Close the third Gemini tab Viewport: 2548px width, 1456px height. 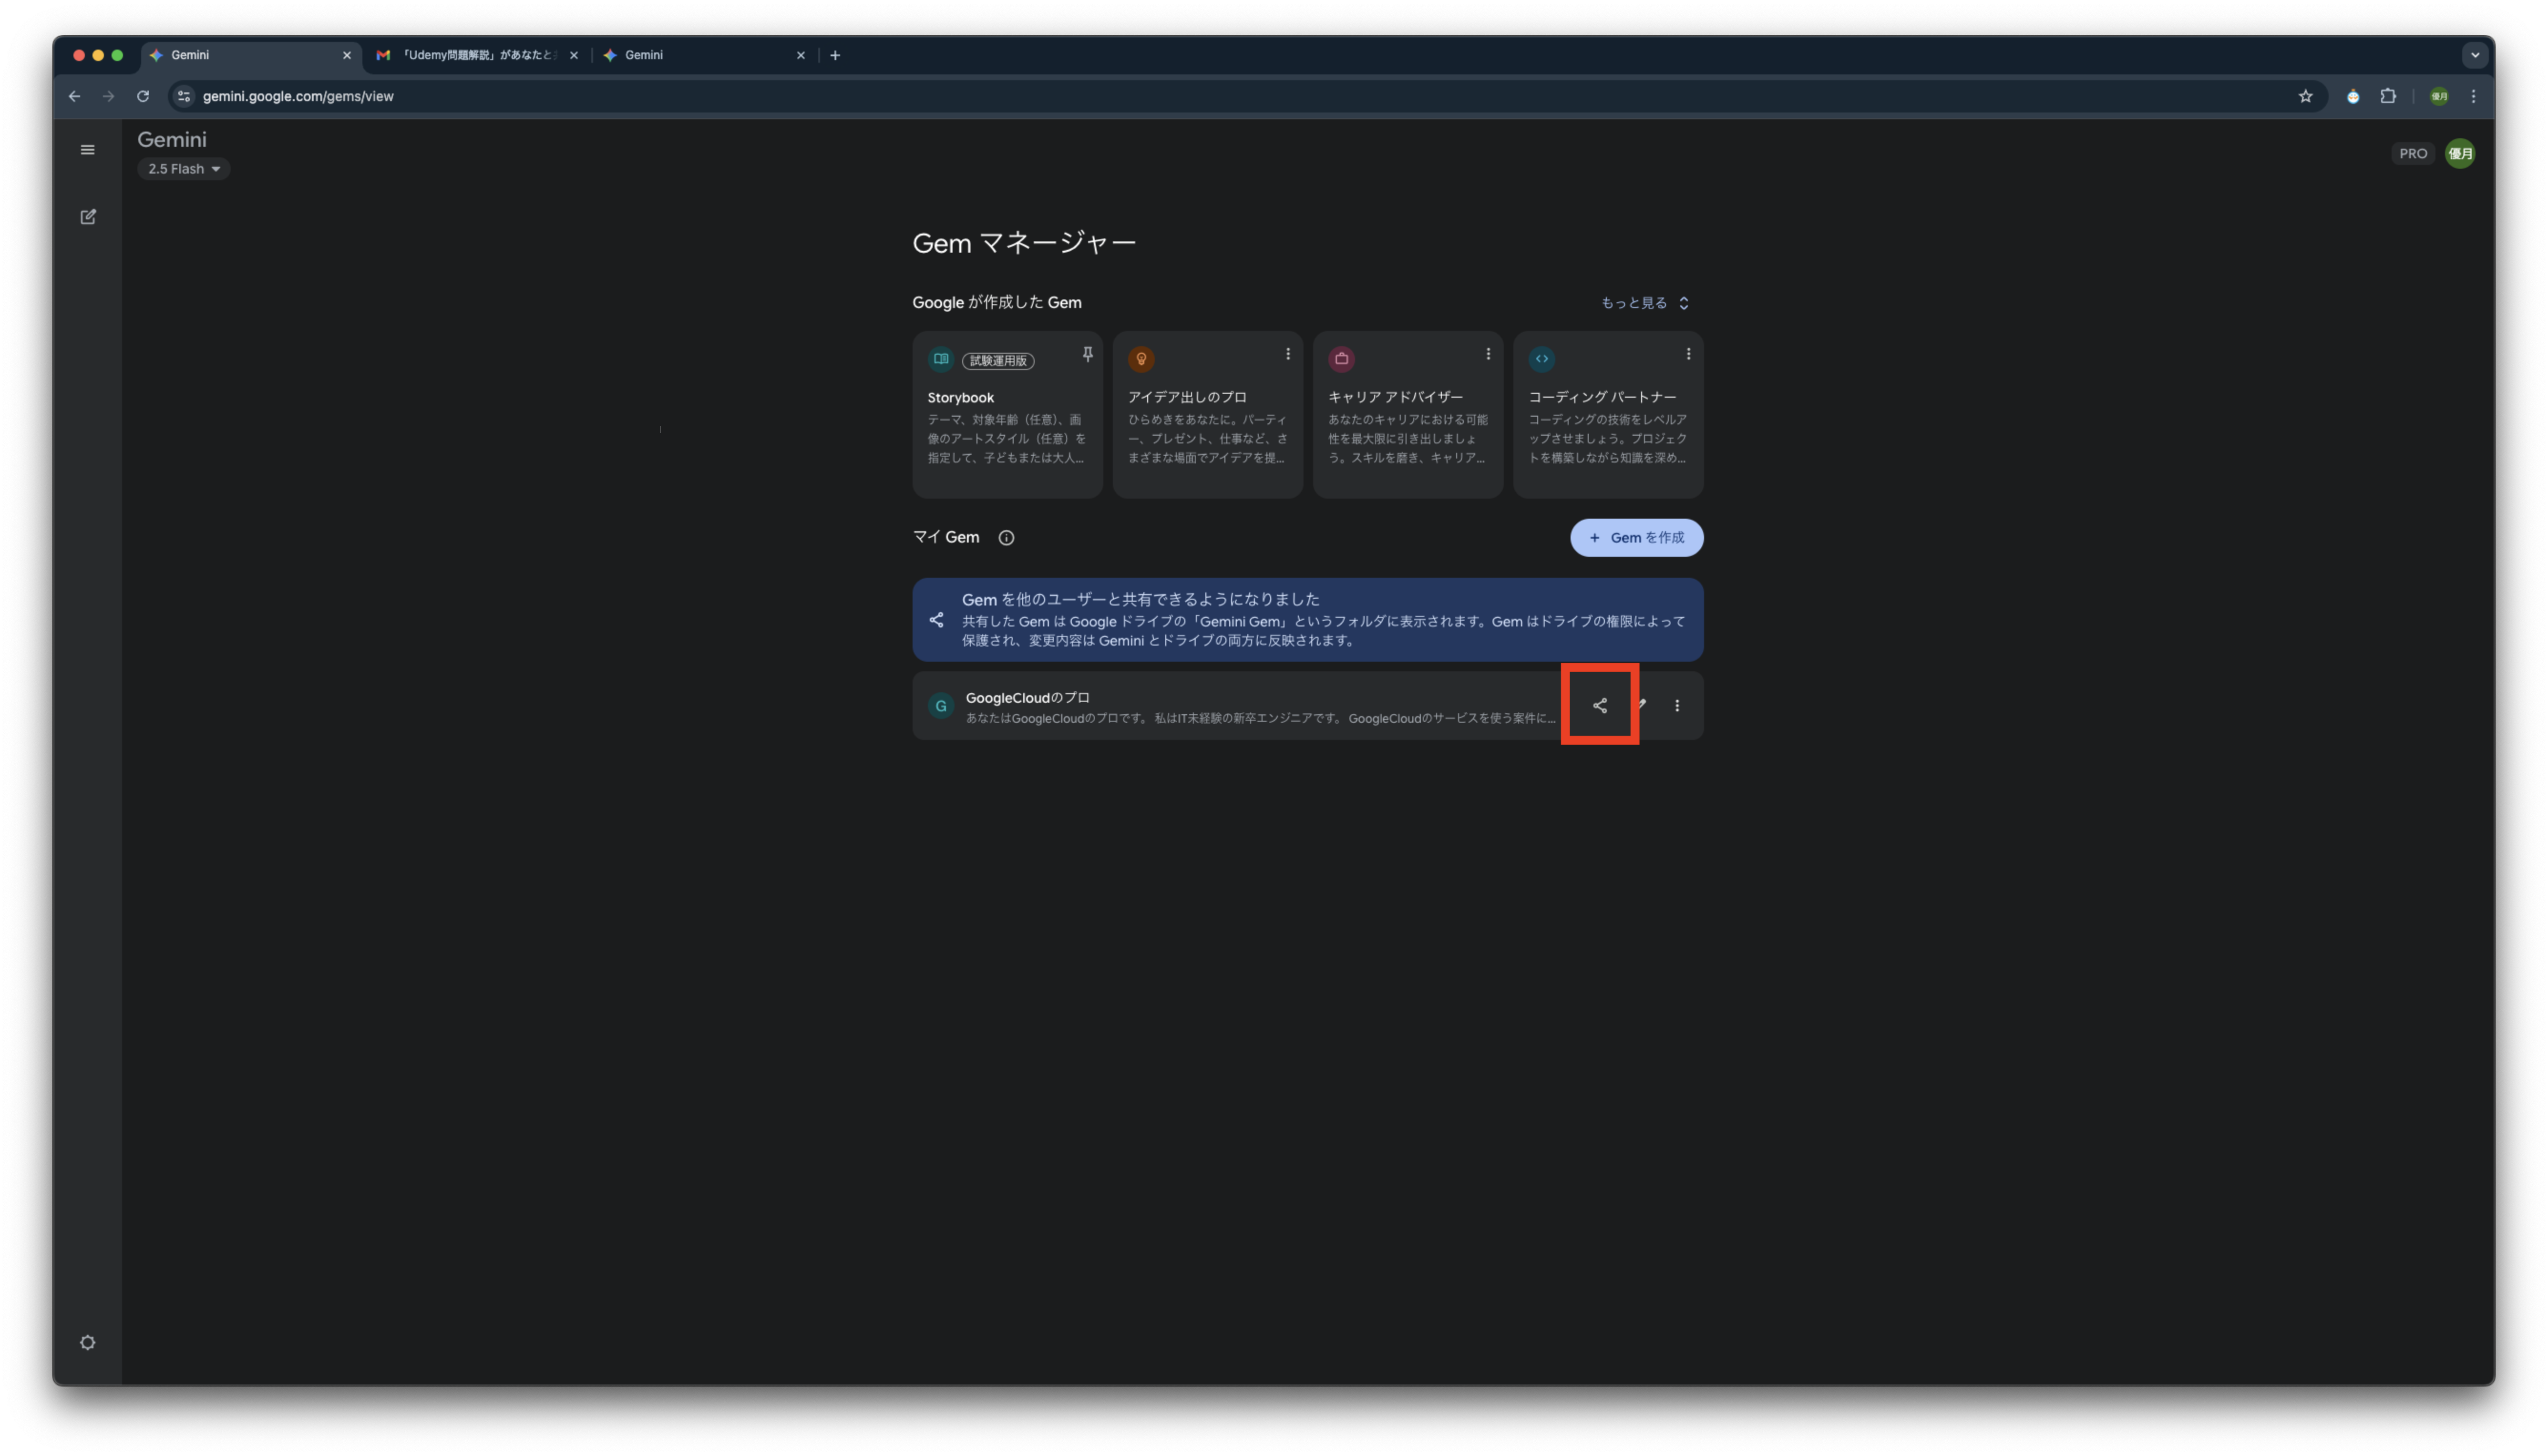click(x=801, y=55)
